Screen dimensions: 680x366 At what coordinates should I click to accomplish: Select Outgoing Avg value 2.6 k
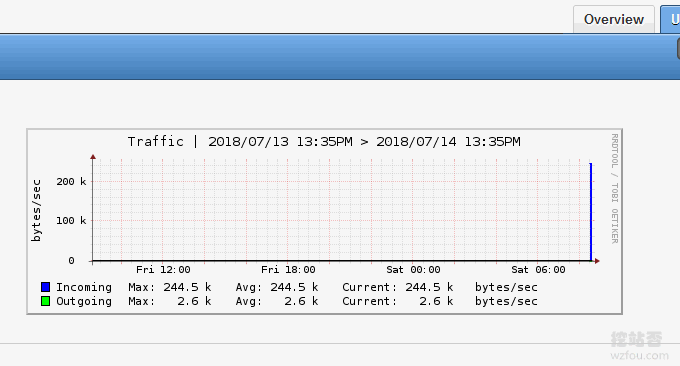tap(301, 301)
